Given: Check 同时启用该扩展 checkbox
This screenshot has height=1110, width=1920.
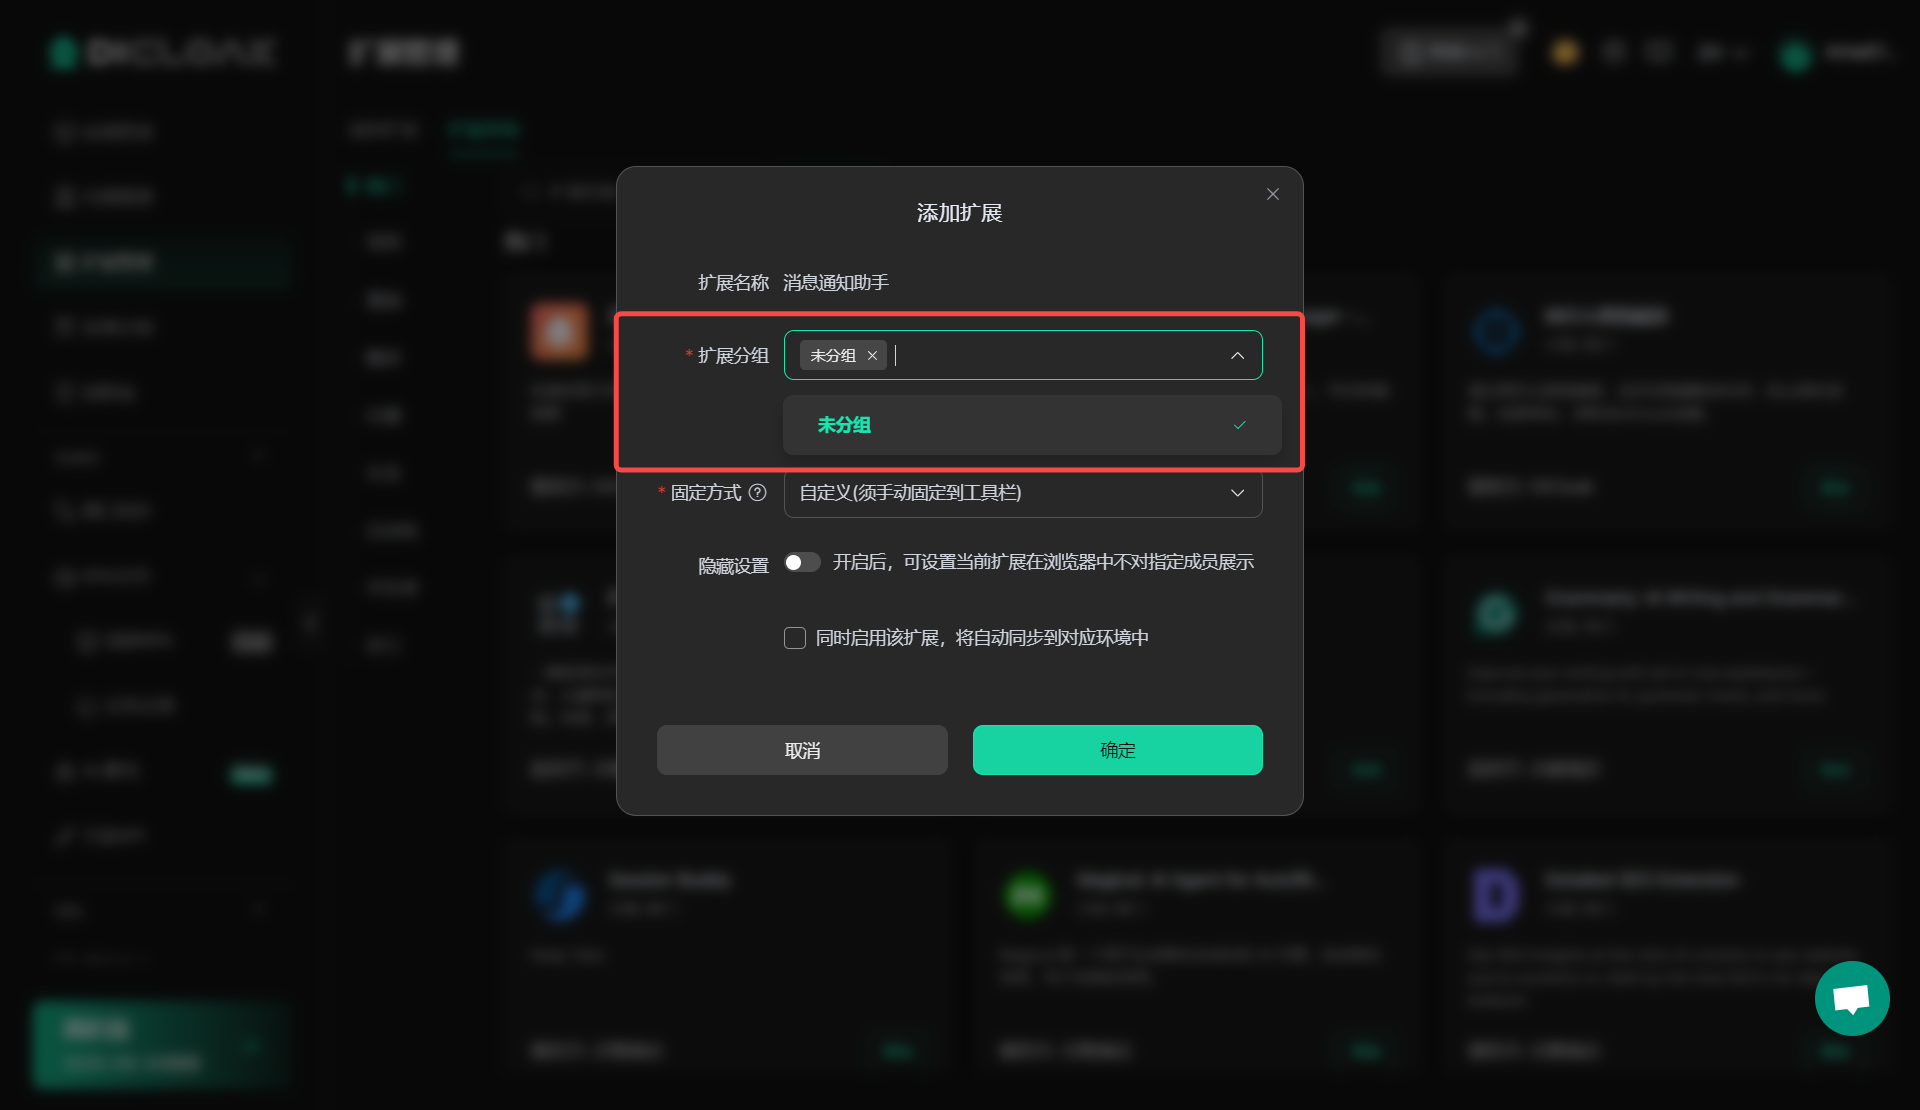Looking at the screenshot, I should [x=795, y=638].
